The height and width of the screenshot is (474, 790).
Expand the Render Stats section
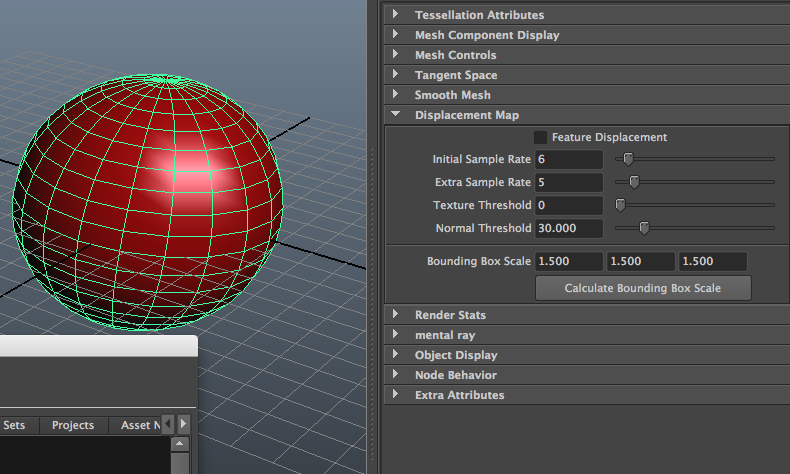tap(587, 315)
